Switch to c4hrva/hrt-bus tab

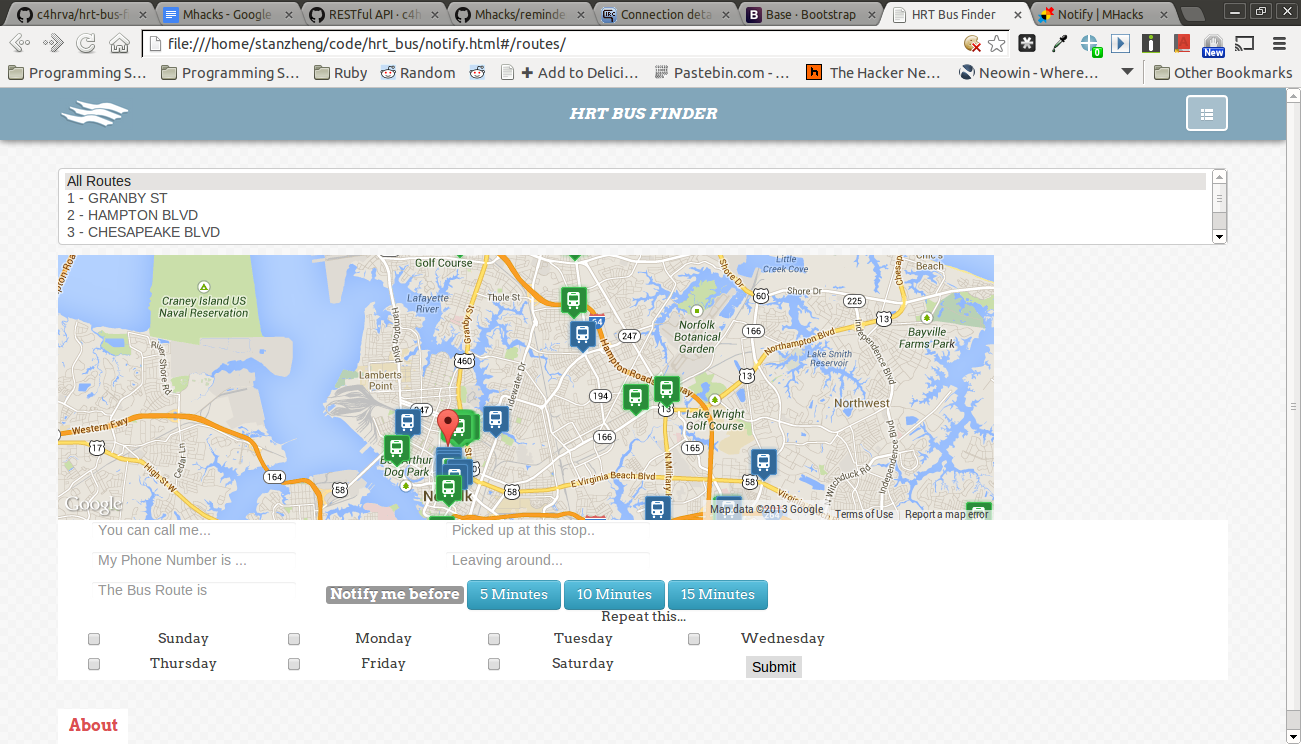pos(80,14)
